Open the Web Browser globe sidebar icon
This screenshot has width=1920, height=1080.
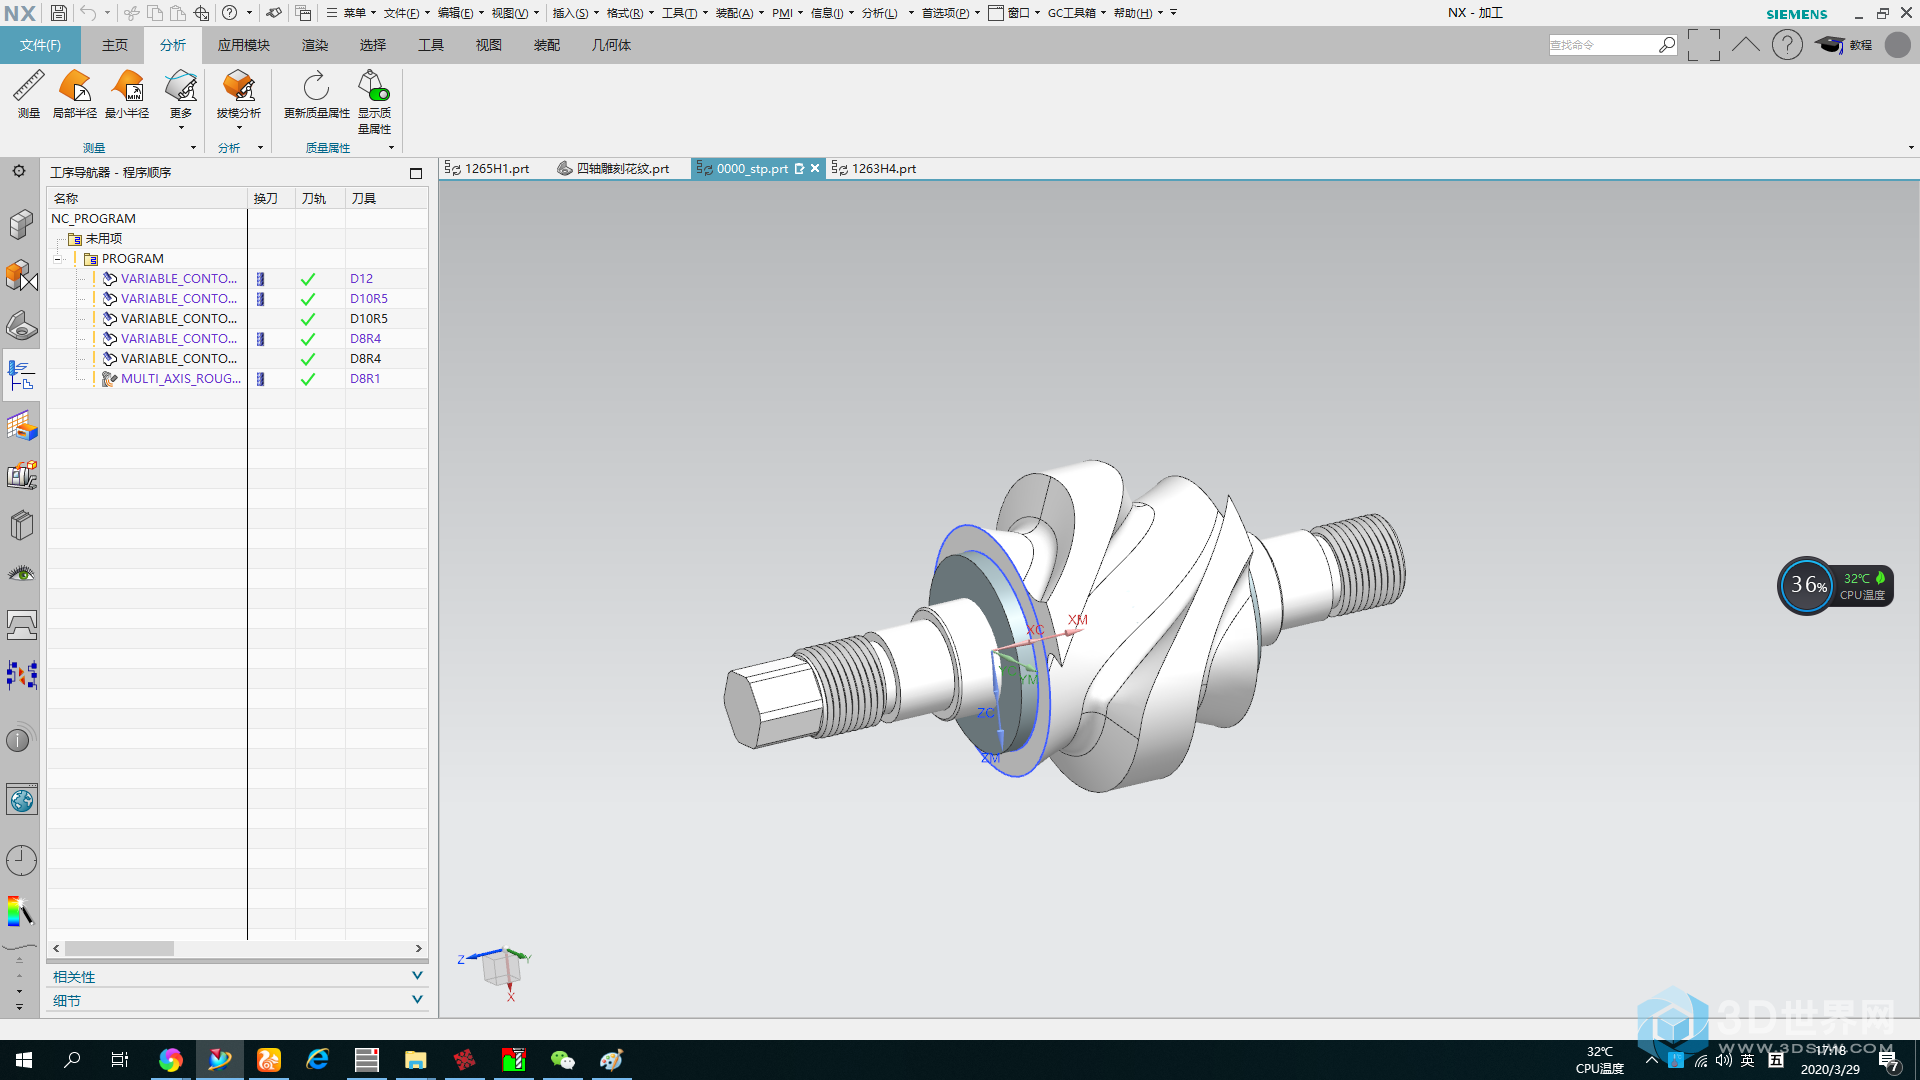click(21, 800)
